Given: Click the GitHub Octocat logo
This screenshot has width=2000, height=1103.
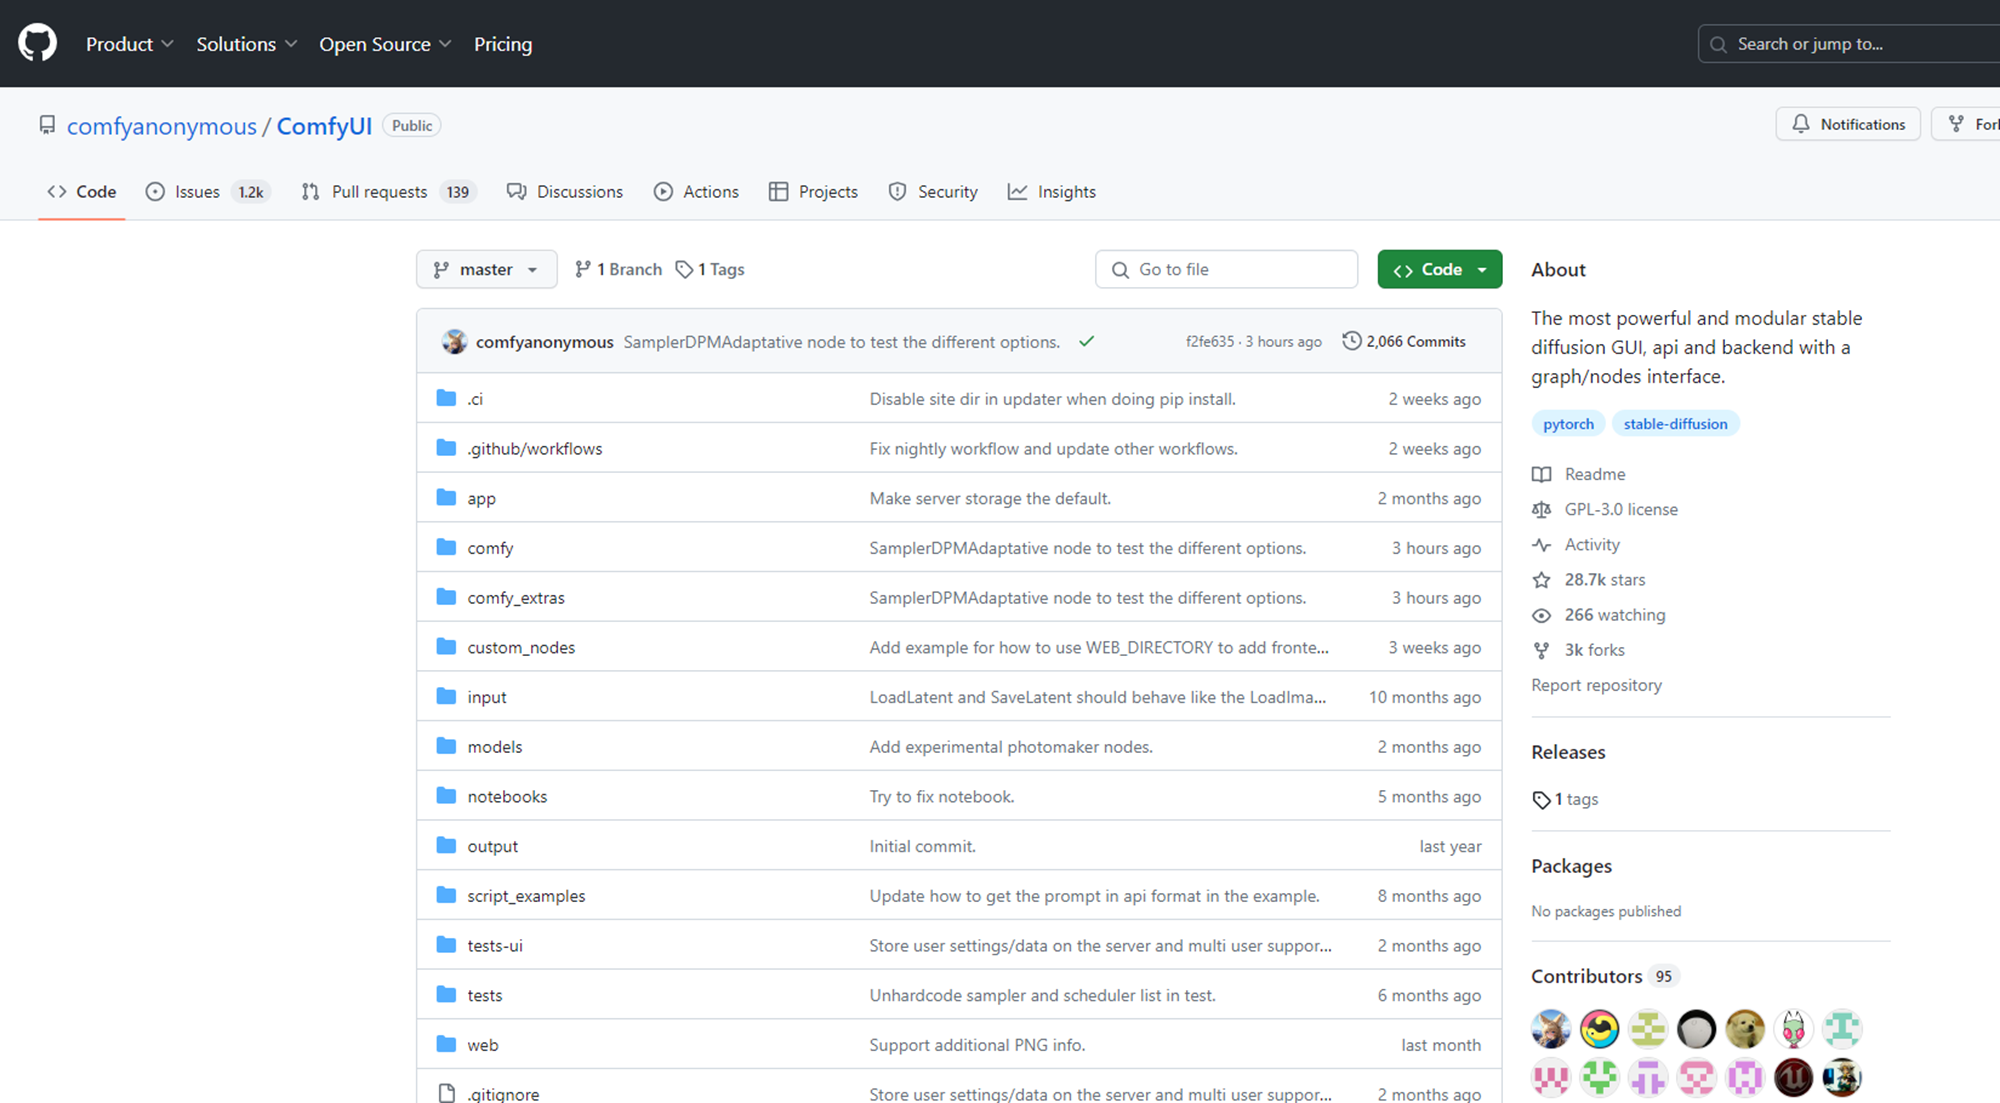Looking at the screenshot, I should click(37, 44).
